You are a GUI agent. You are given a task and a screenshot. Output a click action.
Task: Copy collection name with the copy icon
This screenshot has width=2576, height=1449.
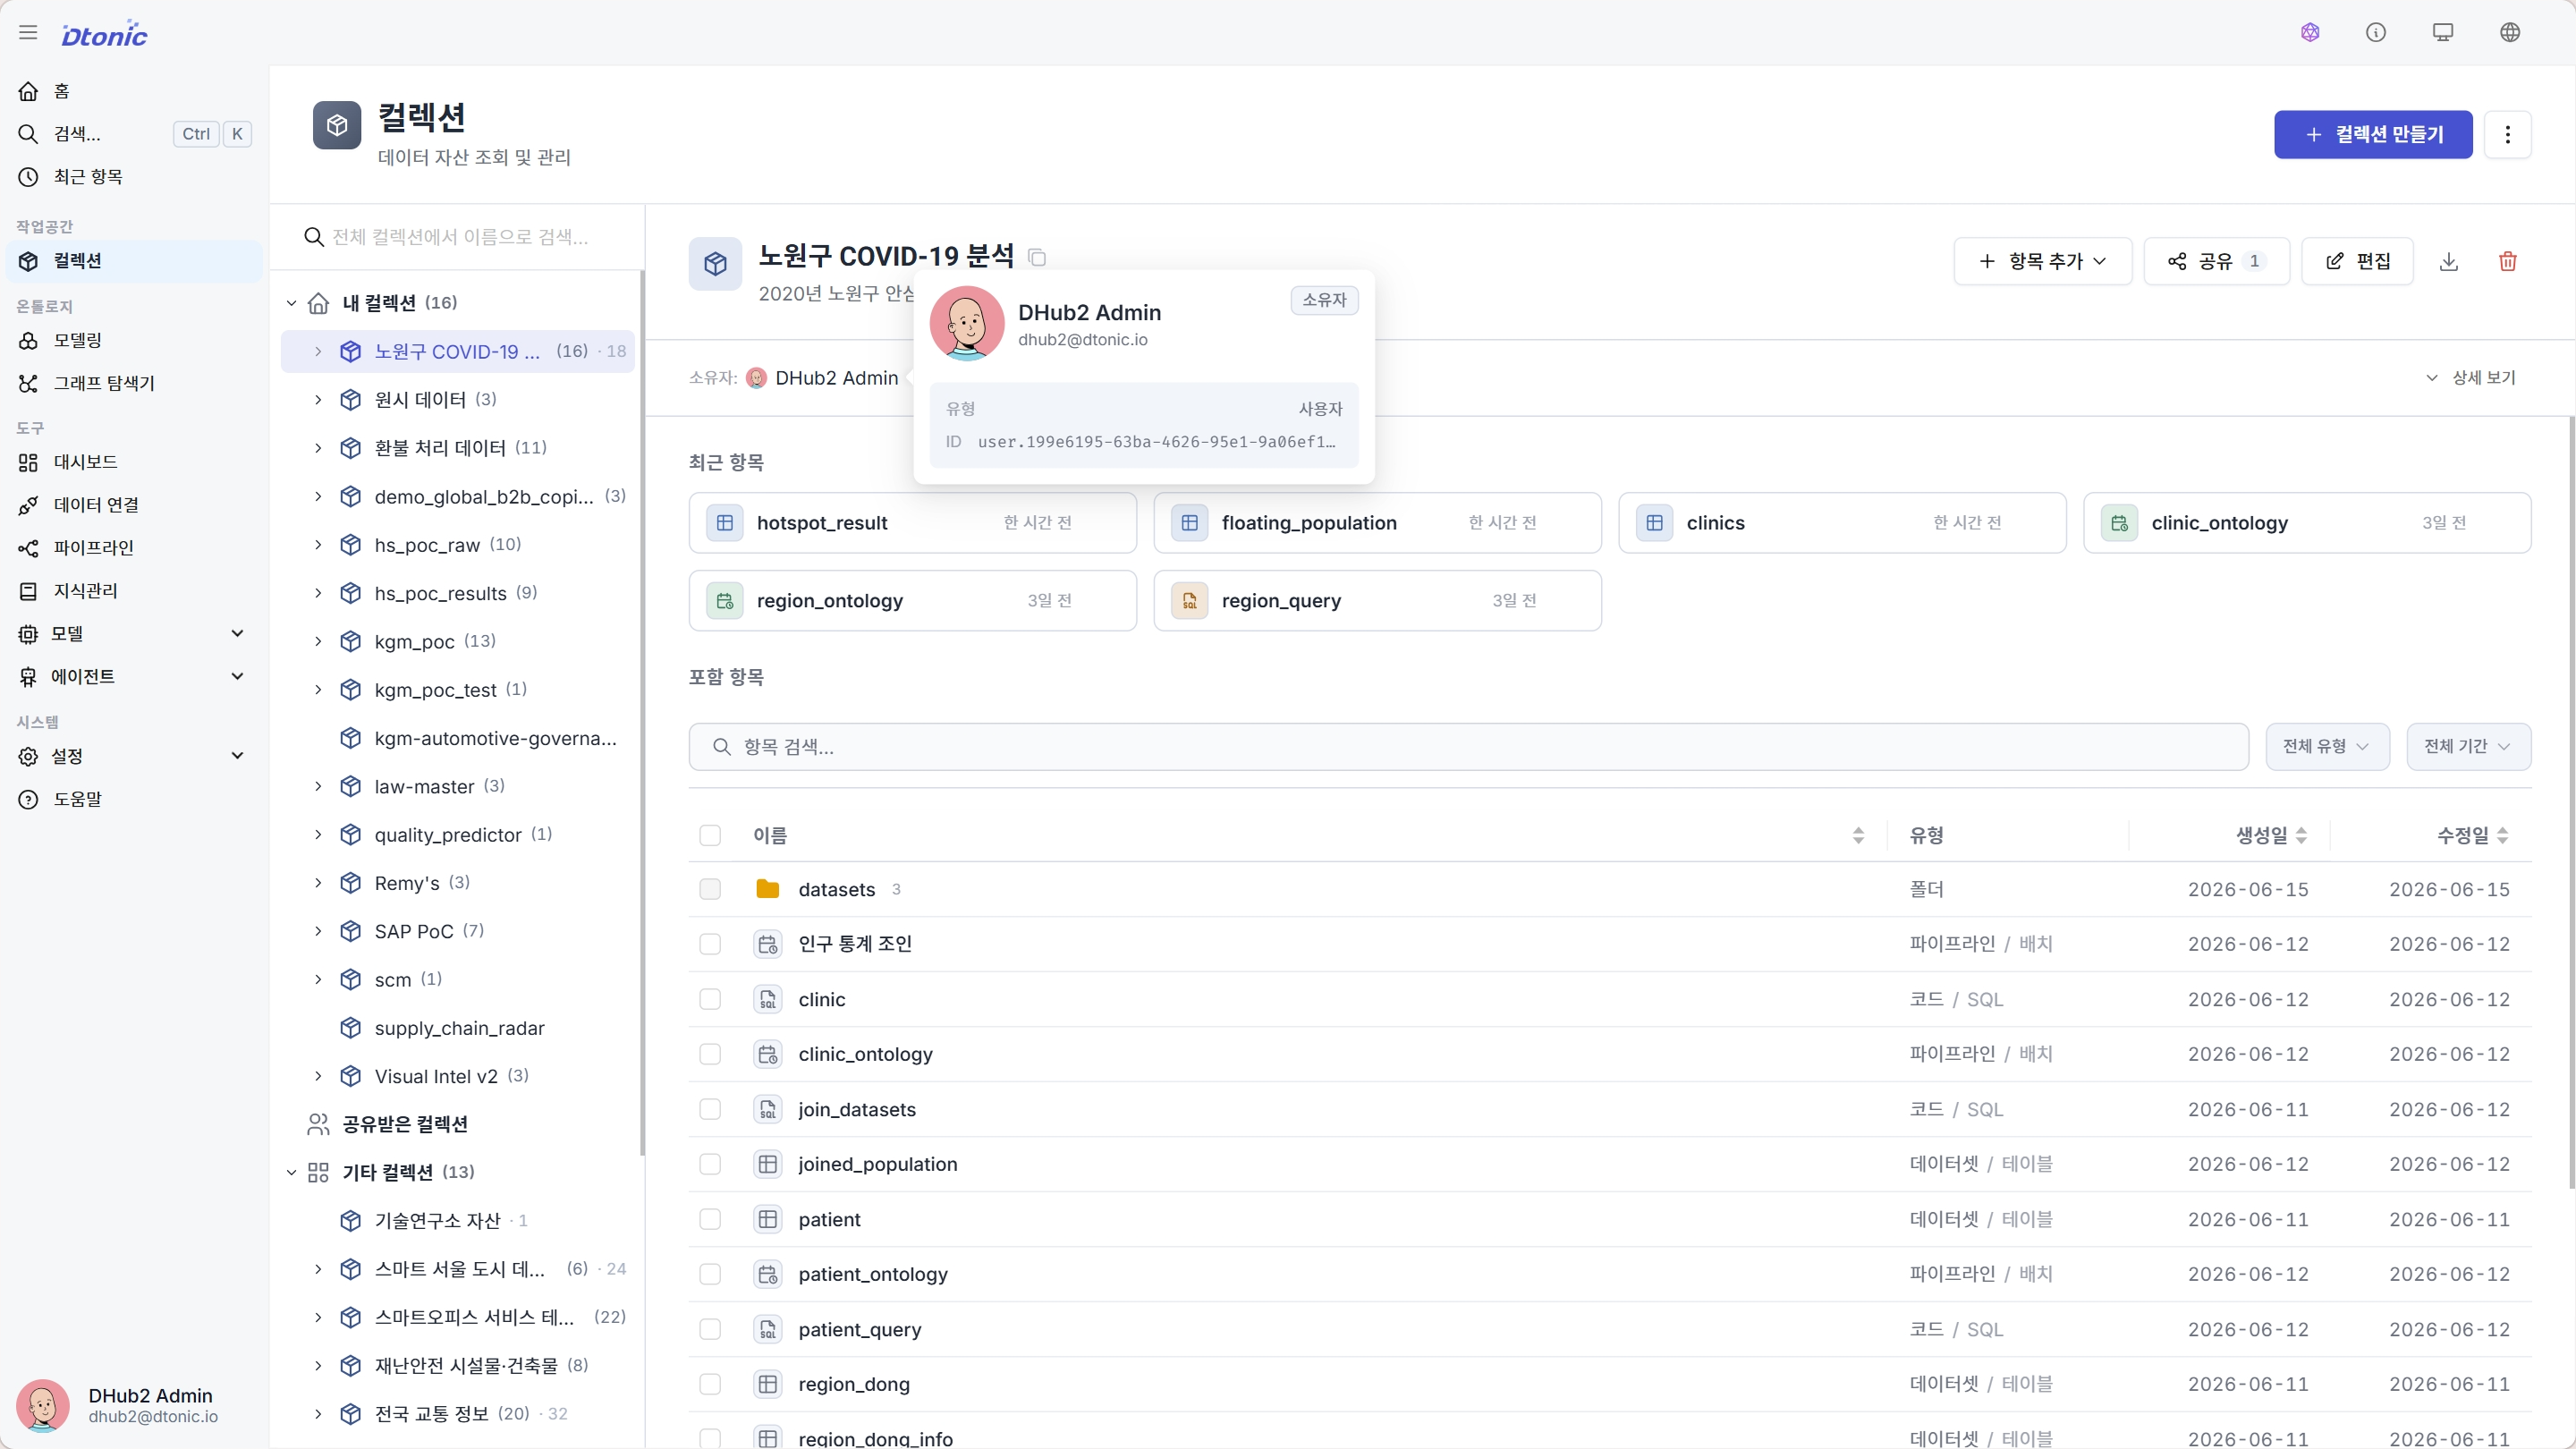point(1037,258)
